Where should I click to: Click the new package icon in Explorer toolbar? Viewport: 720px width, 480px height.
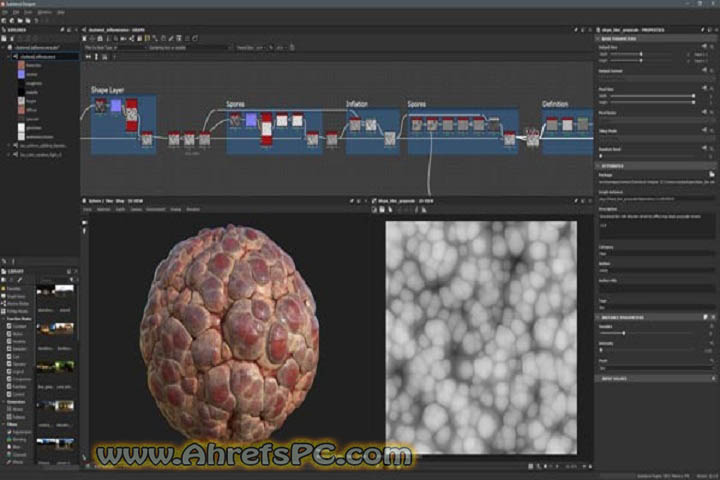(x=4, y=39)
